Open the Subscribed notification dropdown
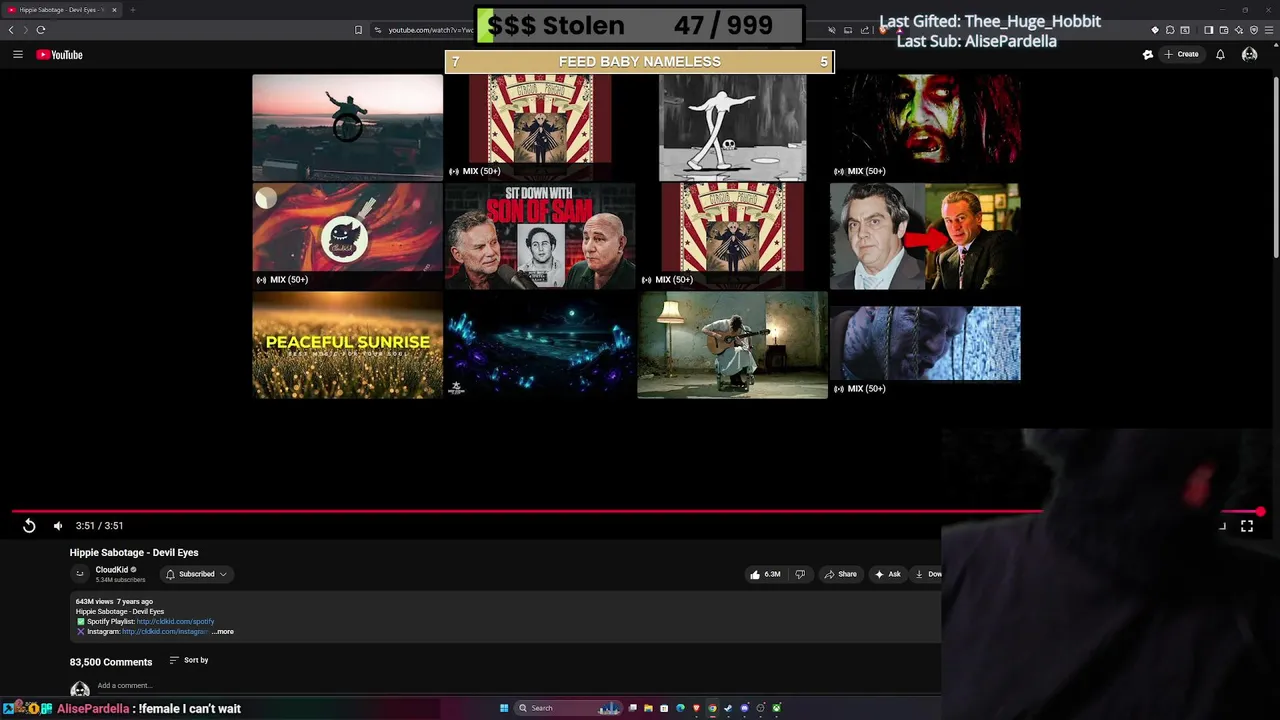 (x=197, y=574)
